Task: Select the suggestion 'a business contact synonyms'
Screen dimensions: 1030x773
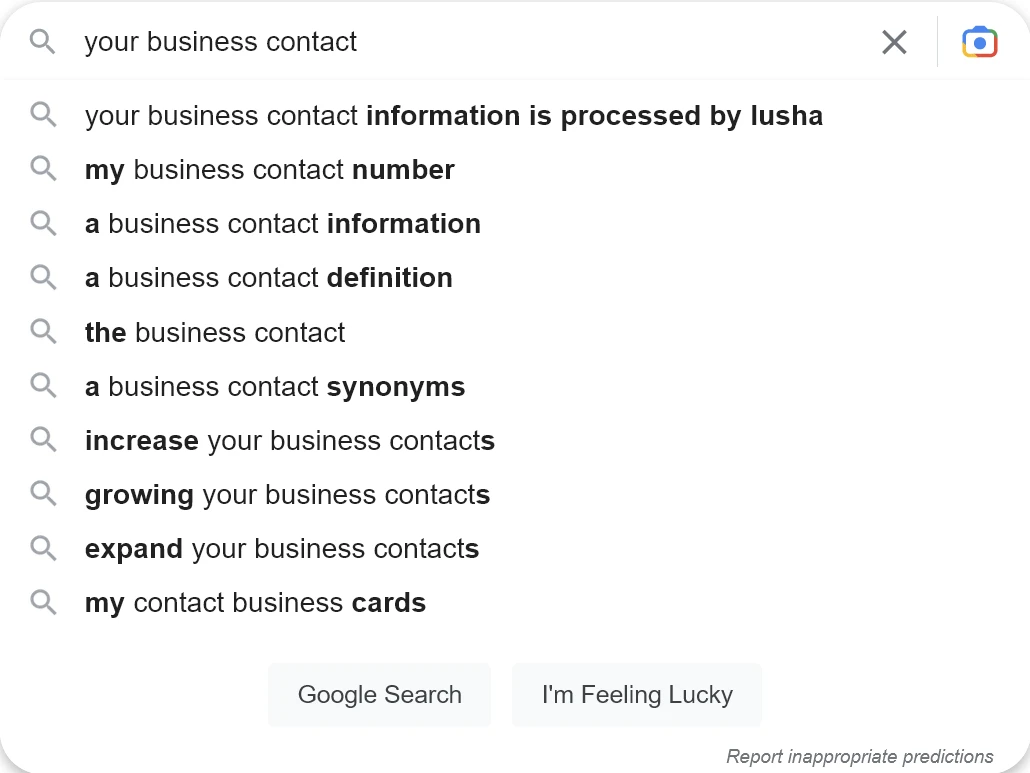Action: (274, 386)
